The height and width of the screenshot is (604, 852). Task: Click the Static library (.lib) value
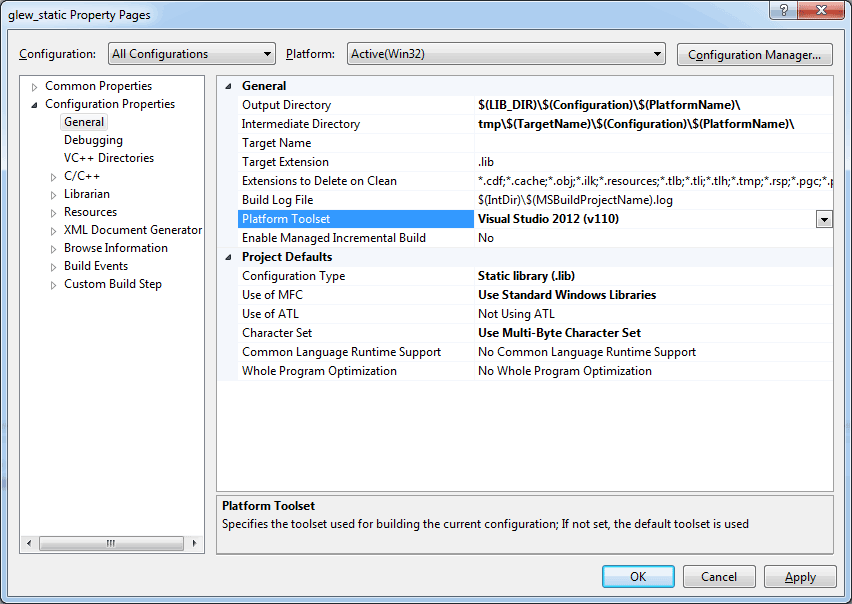click(526, 276)
